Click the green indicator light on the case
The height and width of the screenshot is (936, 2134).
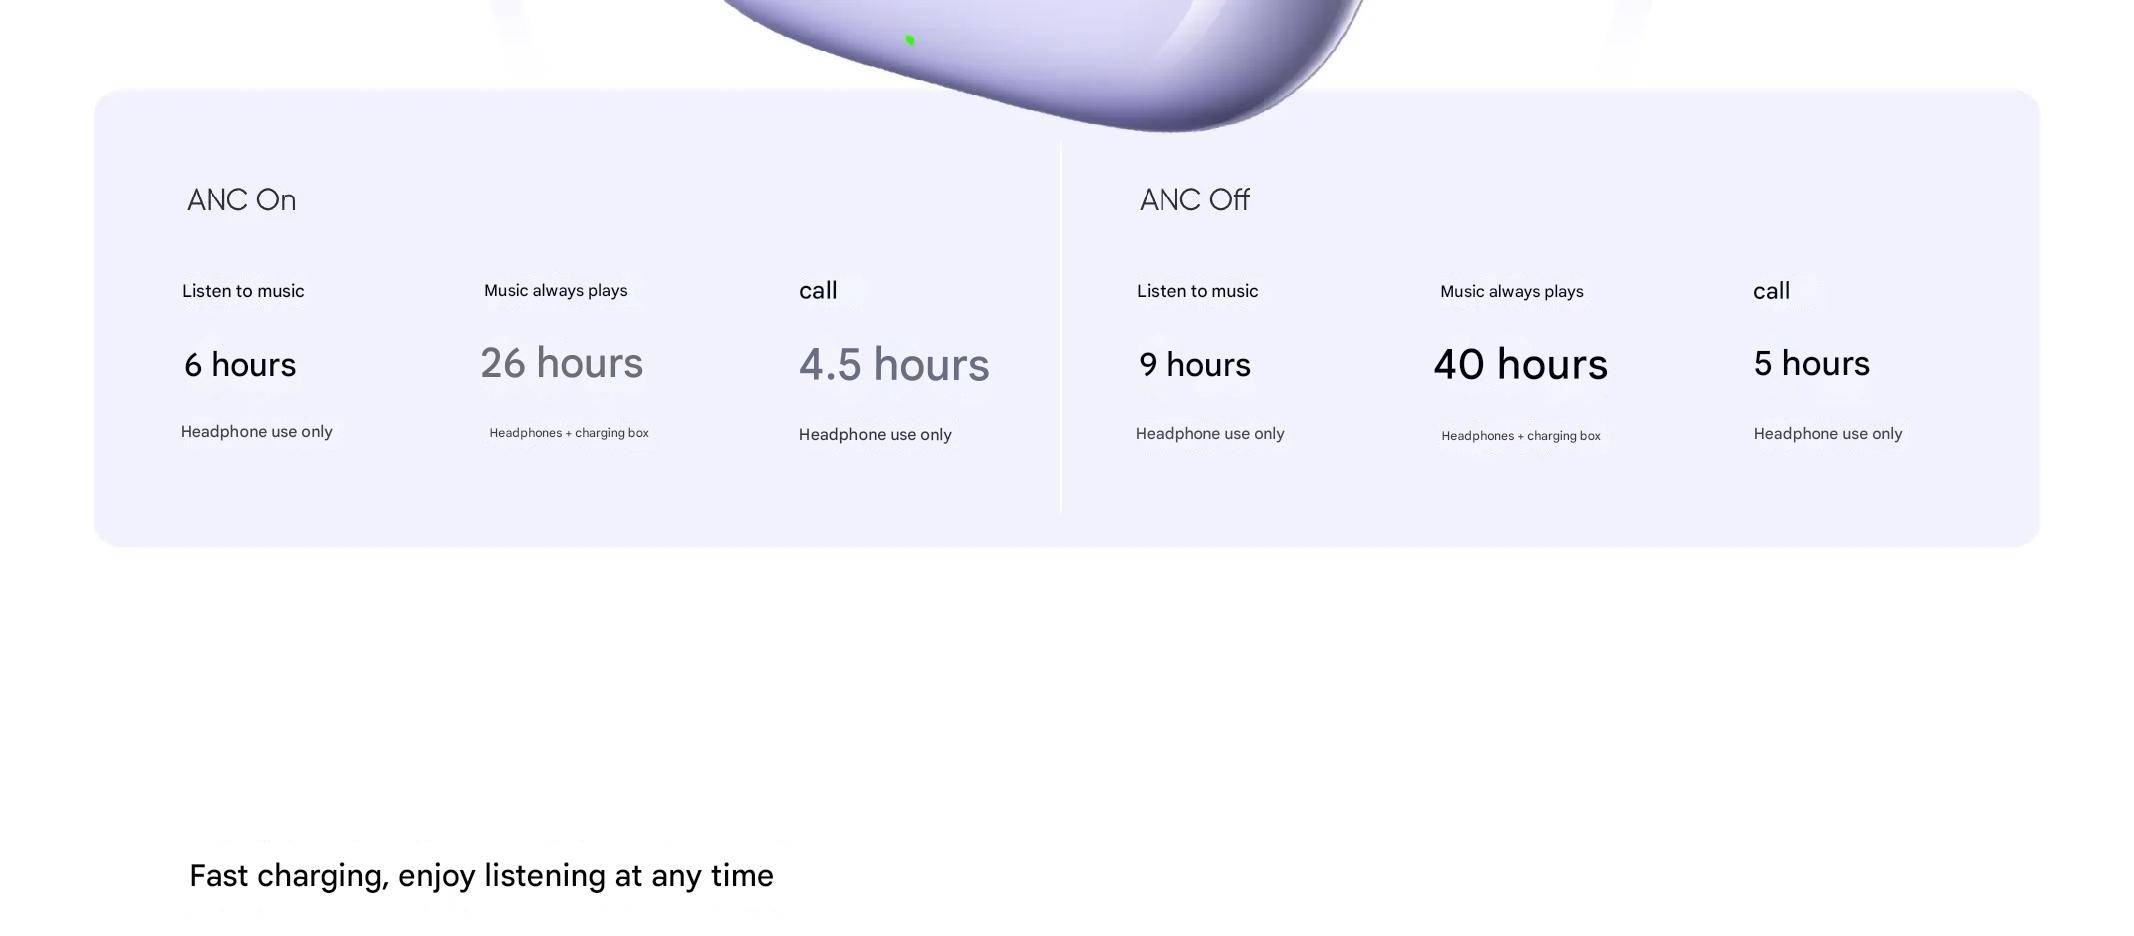click(910, 40)
